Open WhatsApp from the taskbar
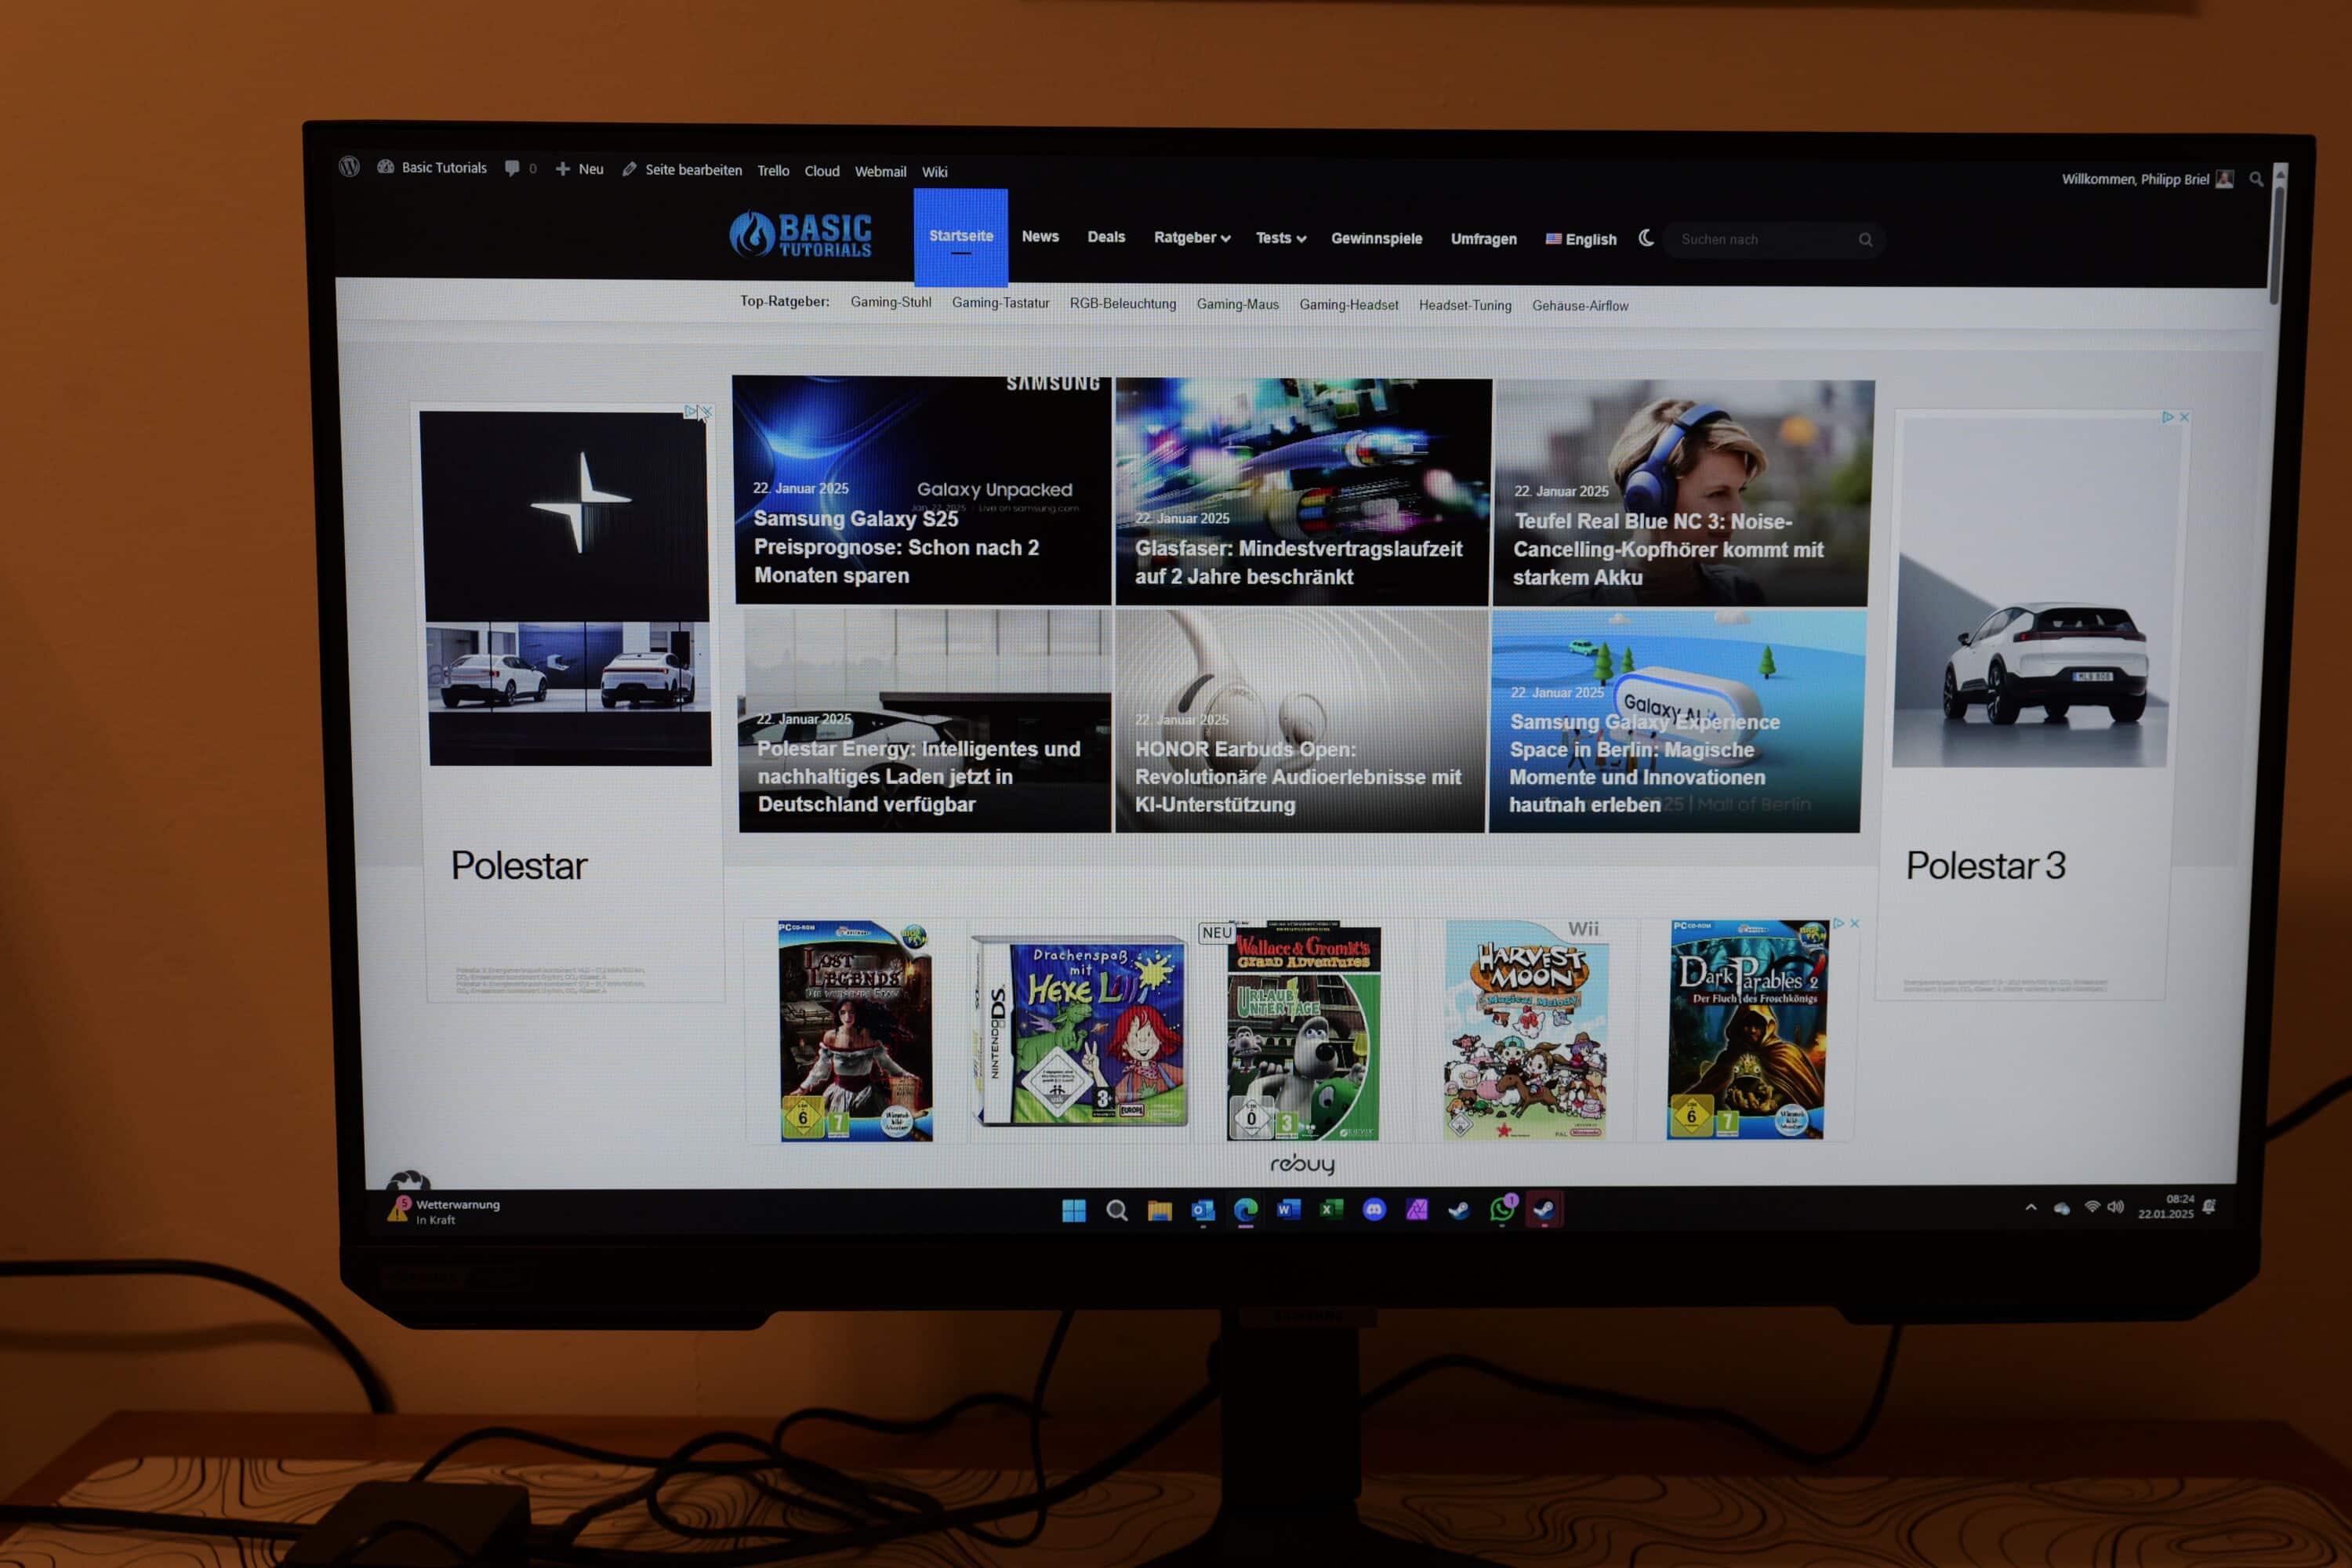2352x1568 pixels. (1501, 1210)
